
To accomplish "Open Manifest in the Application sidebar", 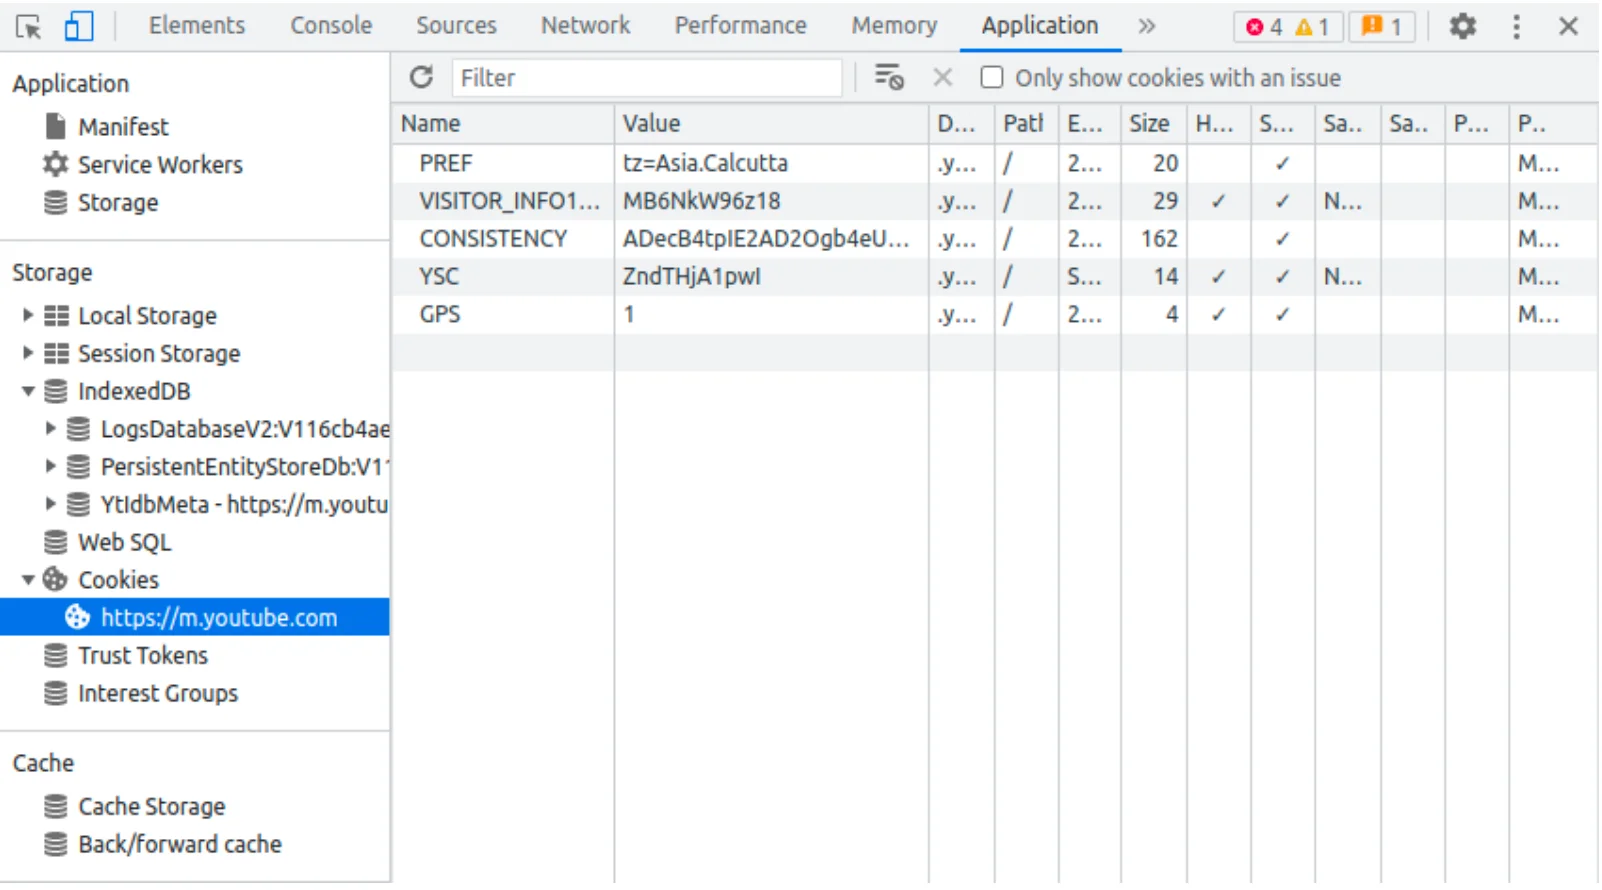I will (x=123, y=127).
